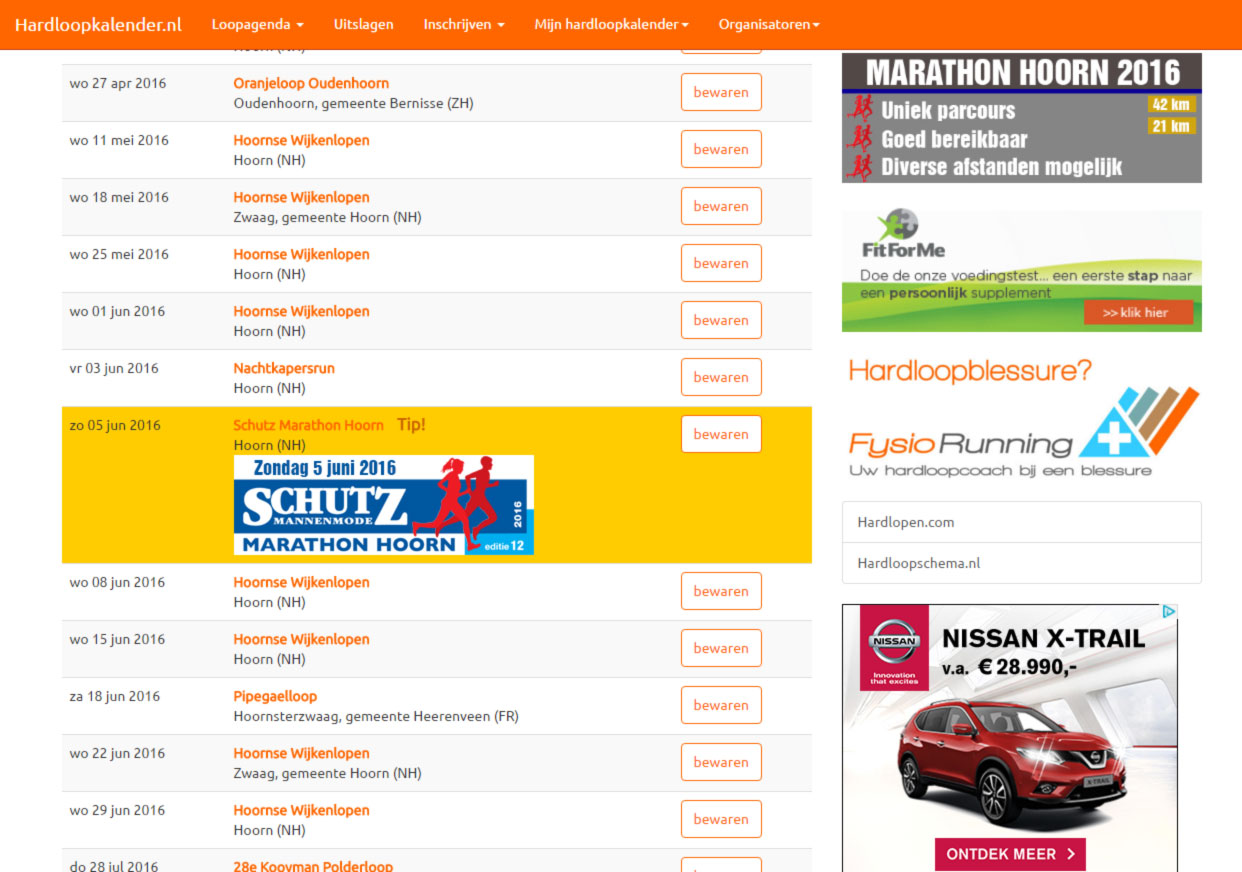The width and height of the screenshot is (1242, 872).
Task: Click the Marathon Hoorn 2016 banner ad
Action: tap(1021, 118)
